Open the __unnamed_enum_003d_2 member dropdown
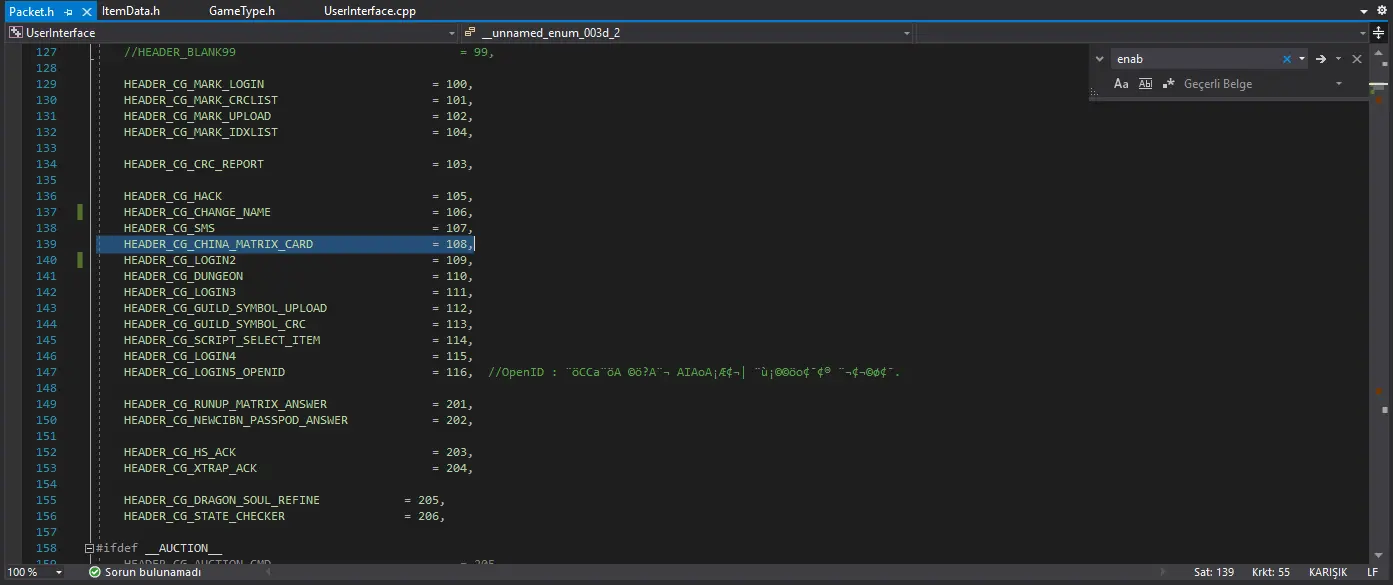This screenshot has width=1393, height=585. point(906,33)
